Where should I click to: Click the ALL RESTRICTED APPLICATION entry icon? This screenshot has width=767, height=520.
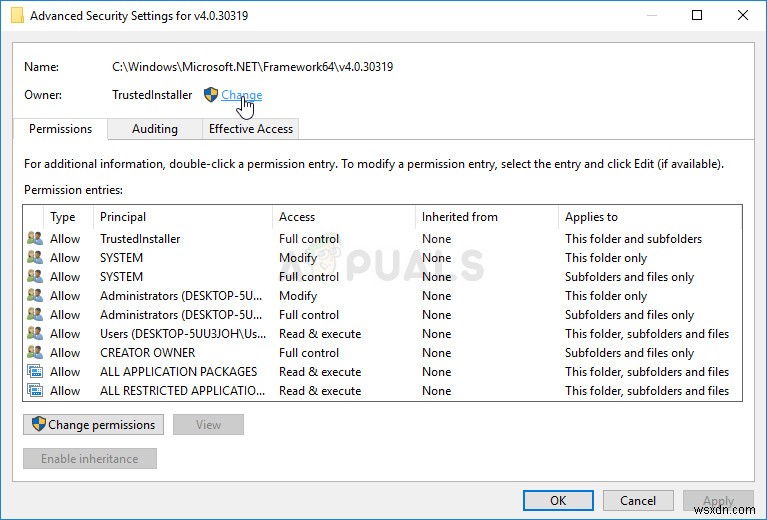pos(35,391)
